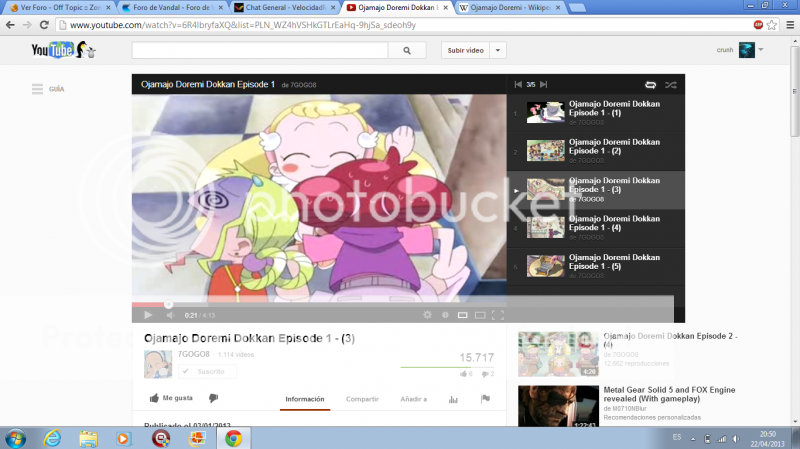Screen dimensions: 800x449
Task: Click the search magnifier button
Action: click(407, 50)
